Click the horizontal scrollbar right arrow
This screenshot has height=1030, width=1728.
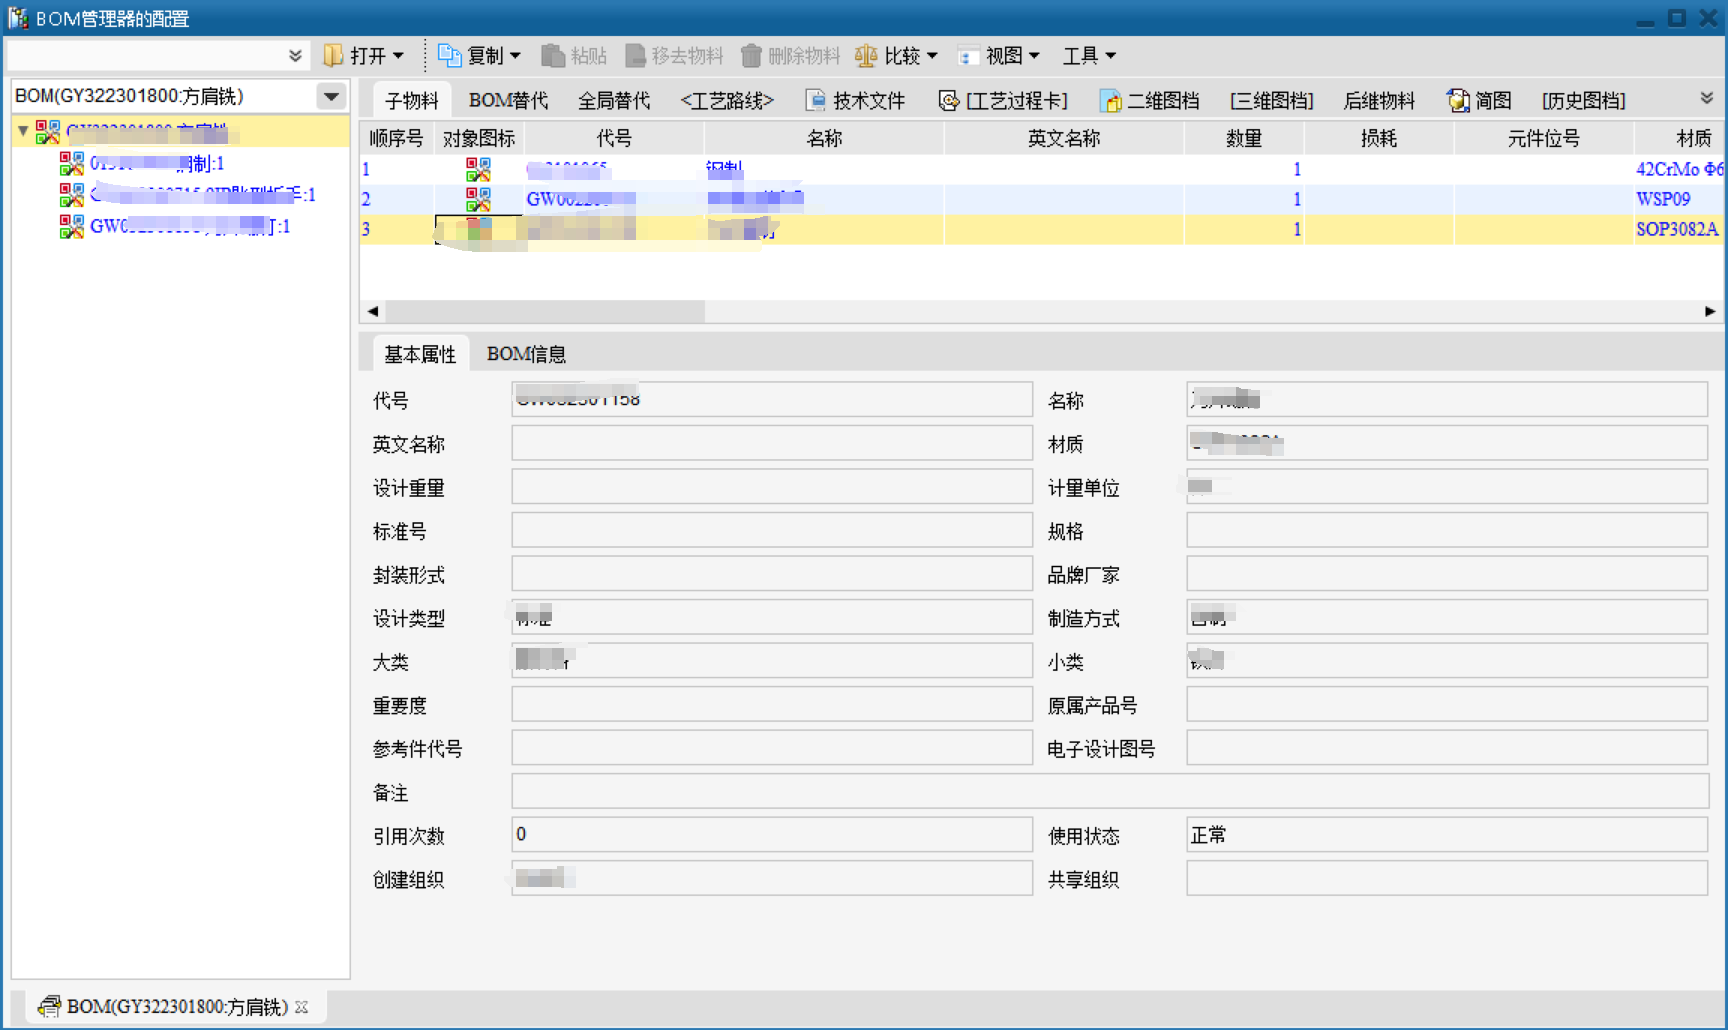tap(1709, 312)
